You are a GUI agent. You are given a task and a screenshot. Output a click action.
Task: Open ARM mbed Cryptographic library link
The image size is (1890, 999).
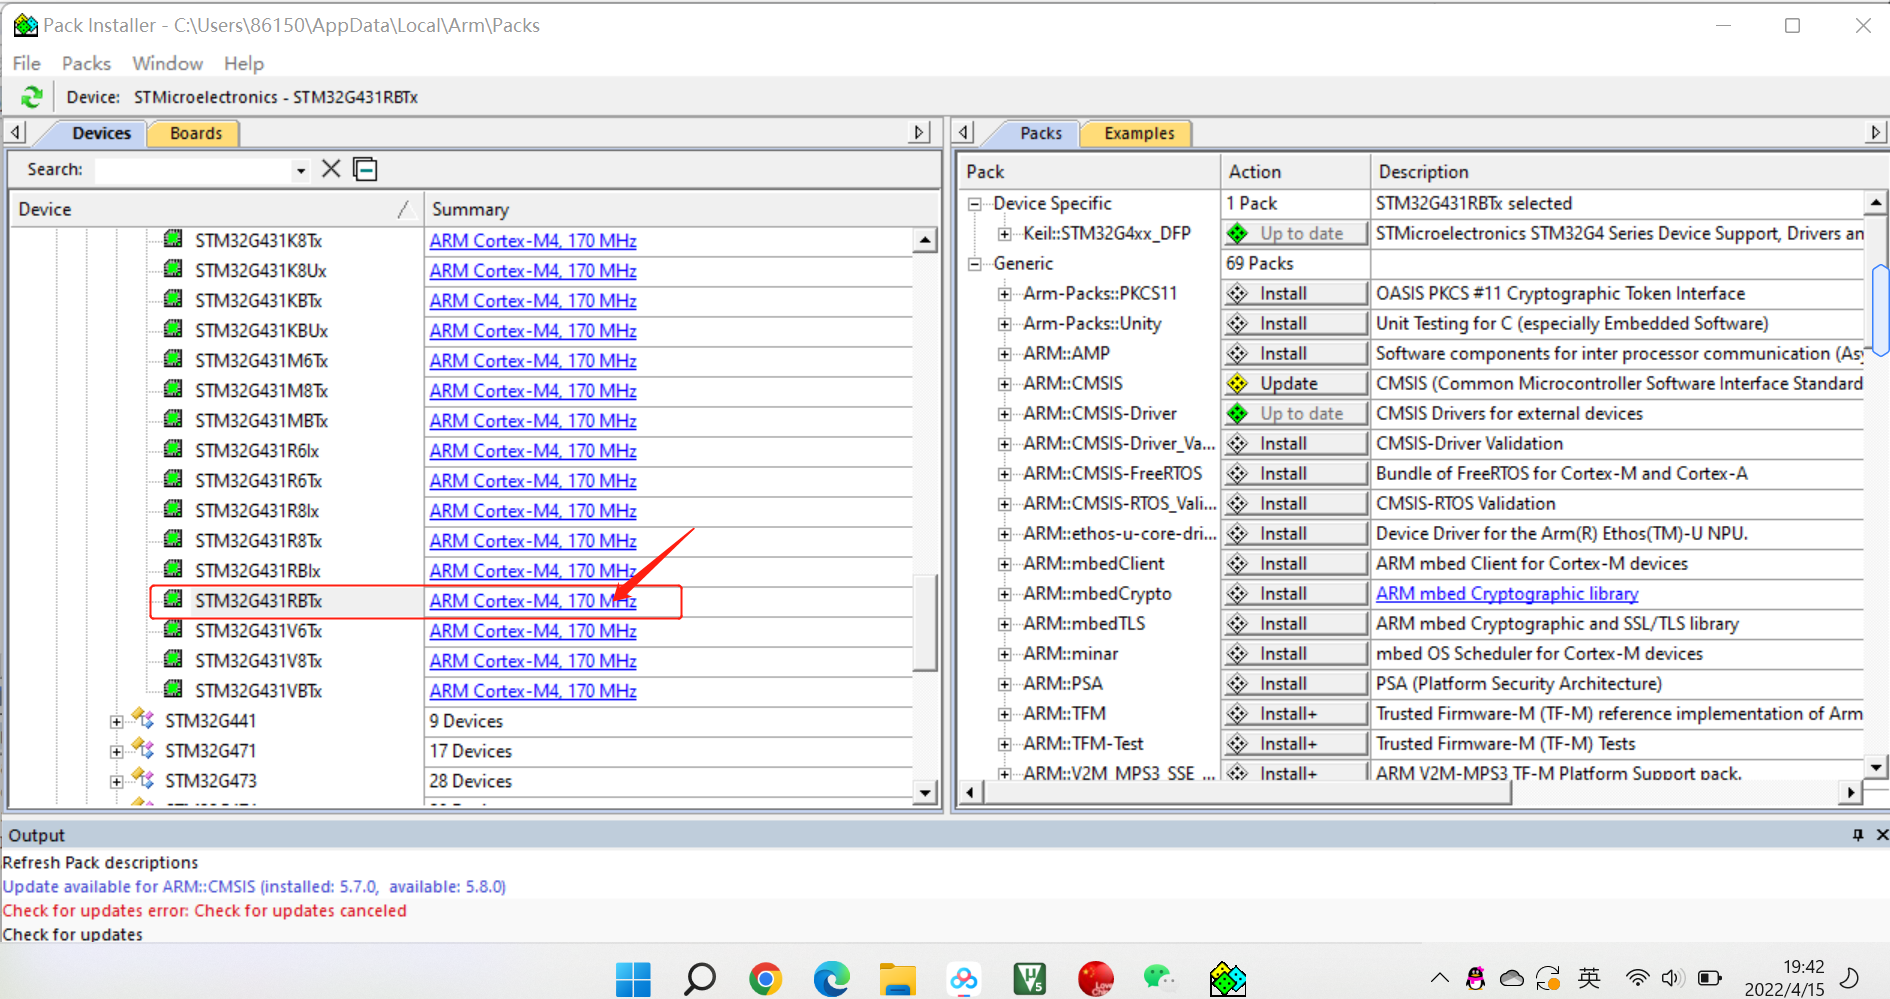[1507, 593]
